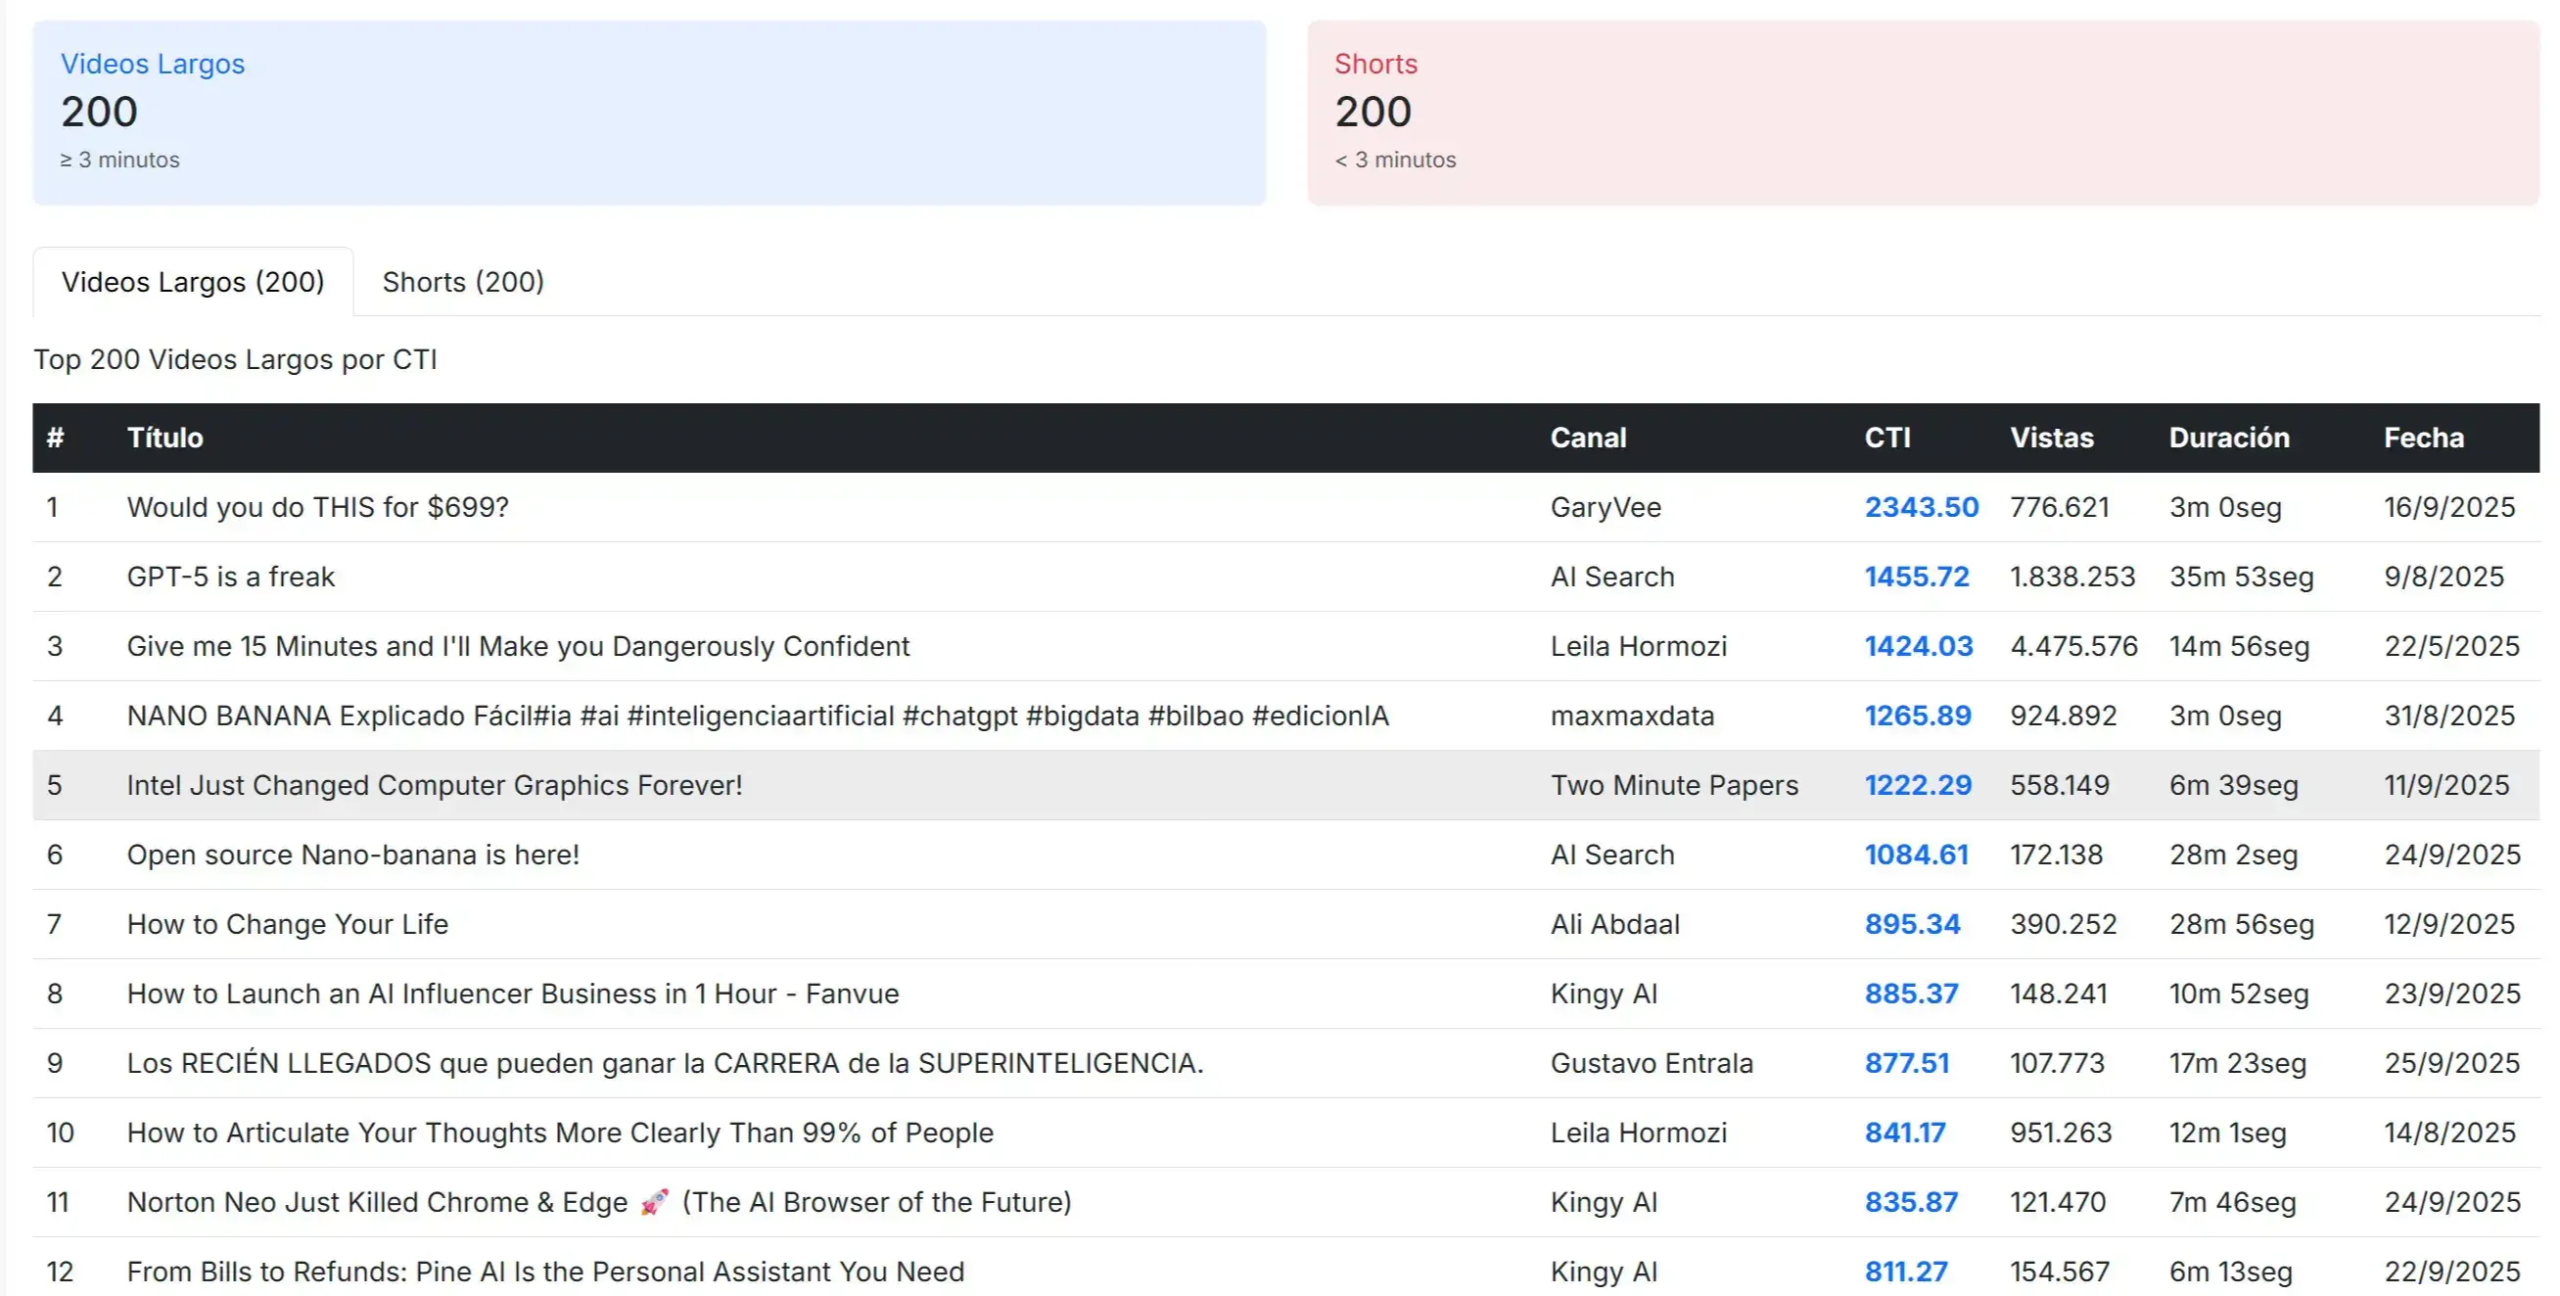The height and width of the screenshot is (1296, 2560).
Task: Open 'Open source Nano-banana is here!' row
Action: coord(353,855)
